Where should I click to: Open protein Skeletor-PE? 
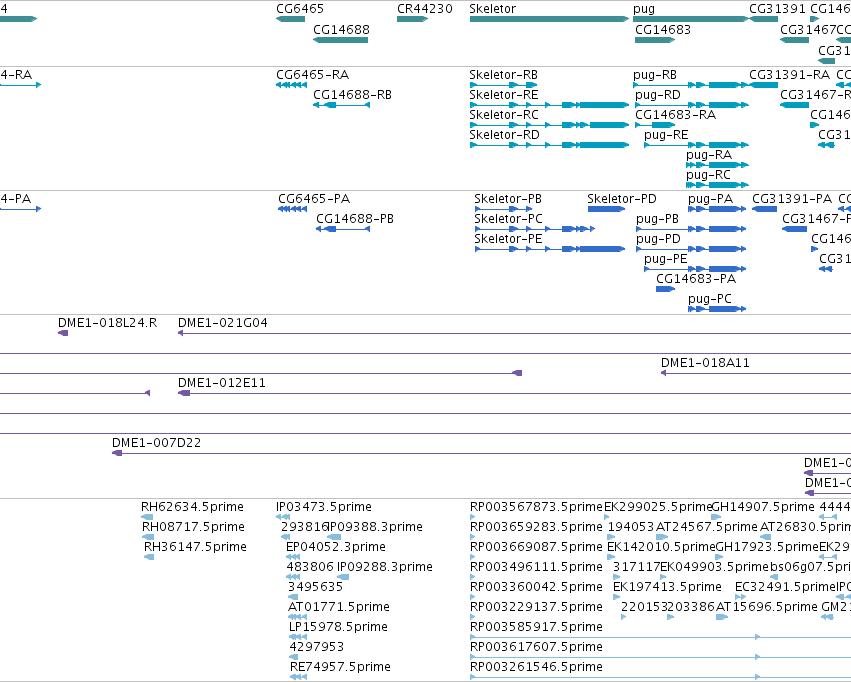(x=550, y=249)
